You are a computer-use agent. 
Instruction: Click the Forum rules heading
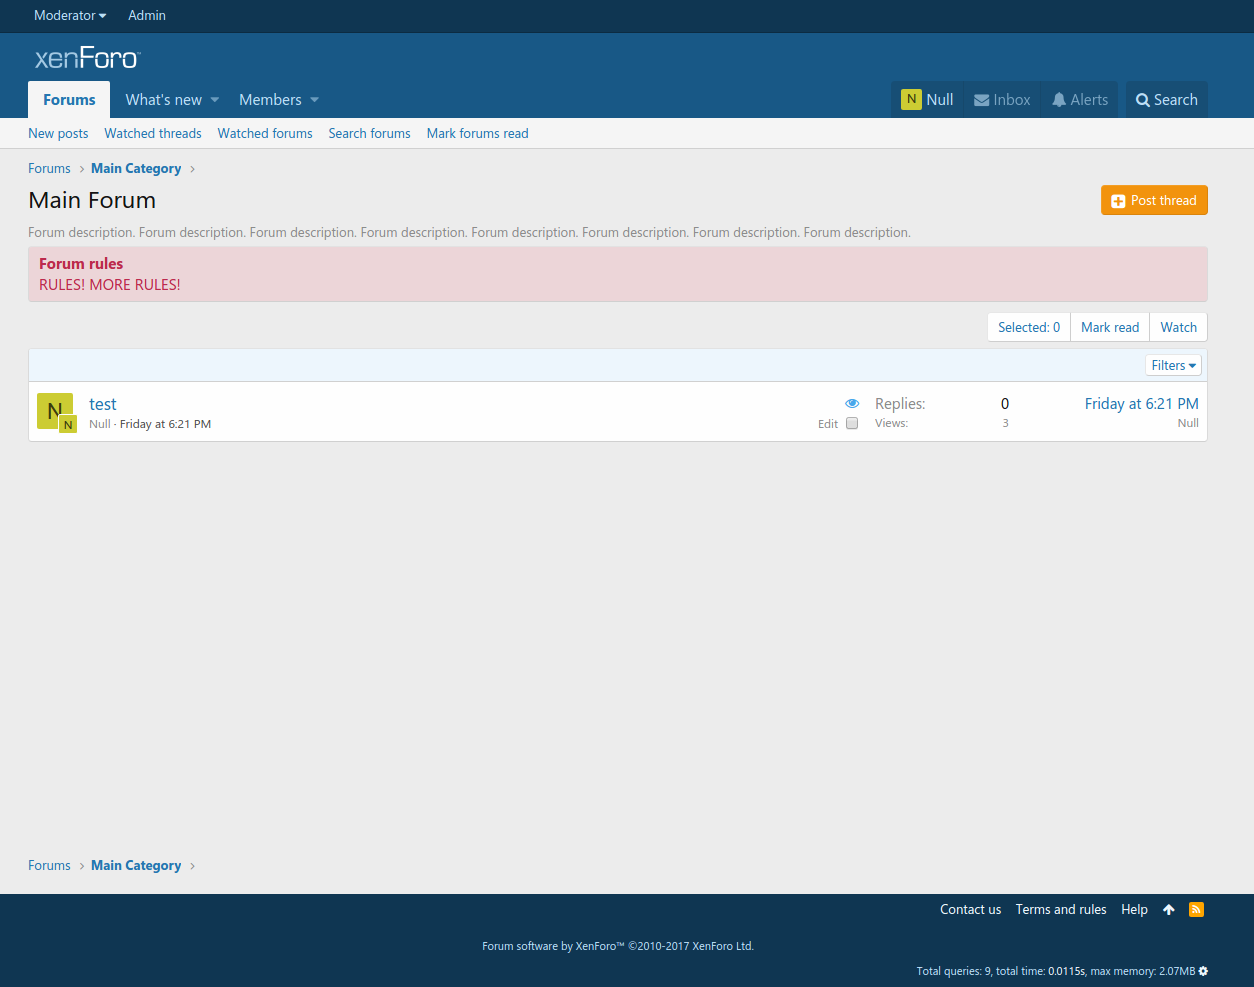81,264
